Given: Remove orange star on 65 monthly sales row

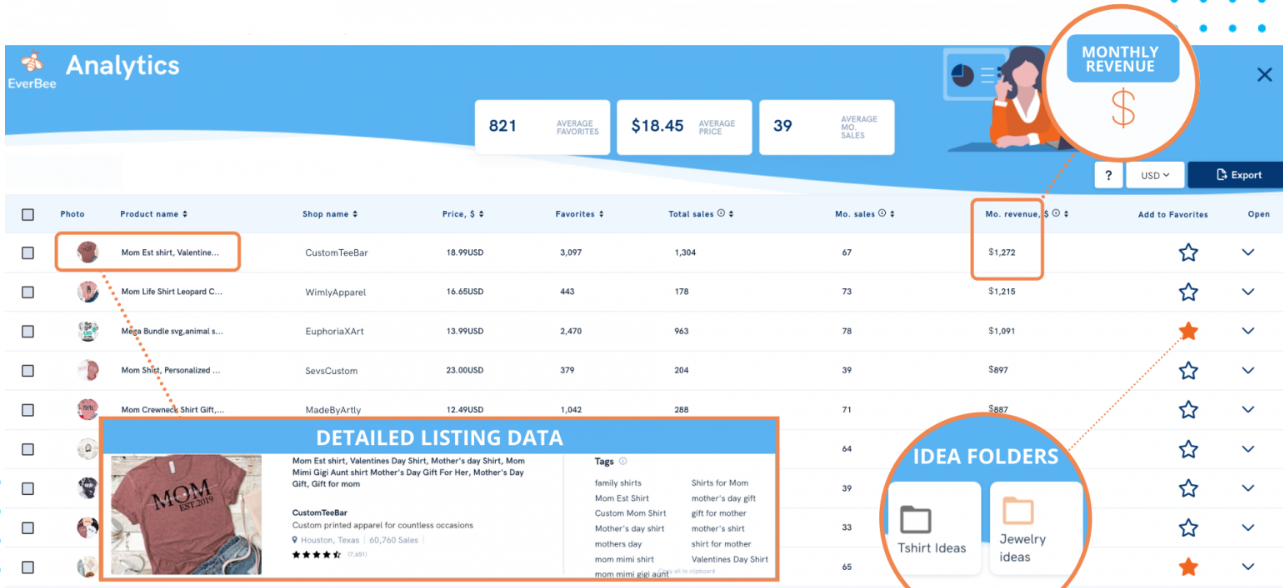Looking at the screenshot, I should pos(1188,567).
